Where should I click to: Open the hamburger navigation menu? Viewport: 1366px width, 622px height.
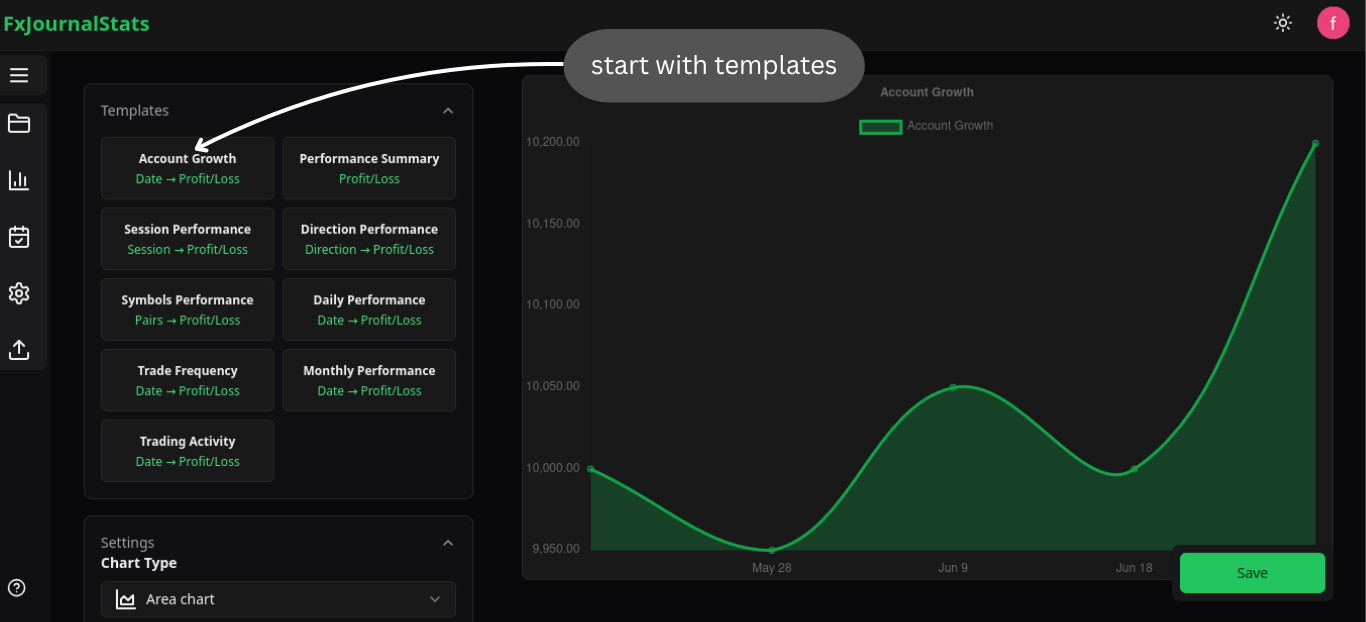(18, 74)
